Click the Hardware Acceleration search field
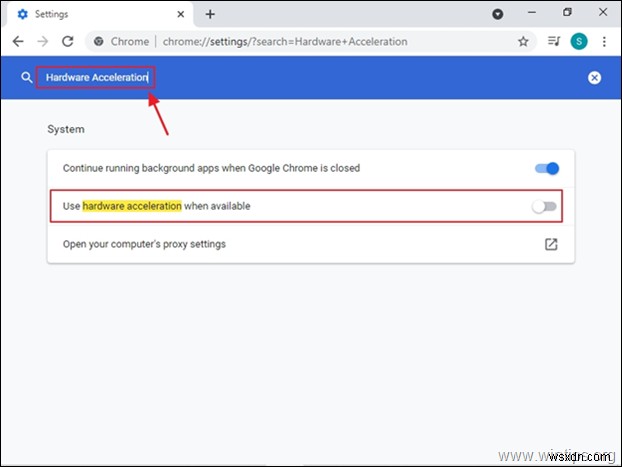This screenshot has width=622, height=467. 96,77
